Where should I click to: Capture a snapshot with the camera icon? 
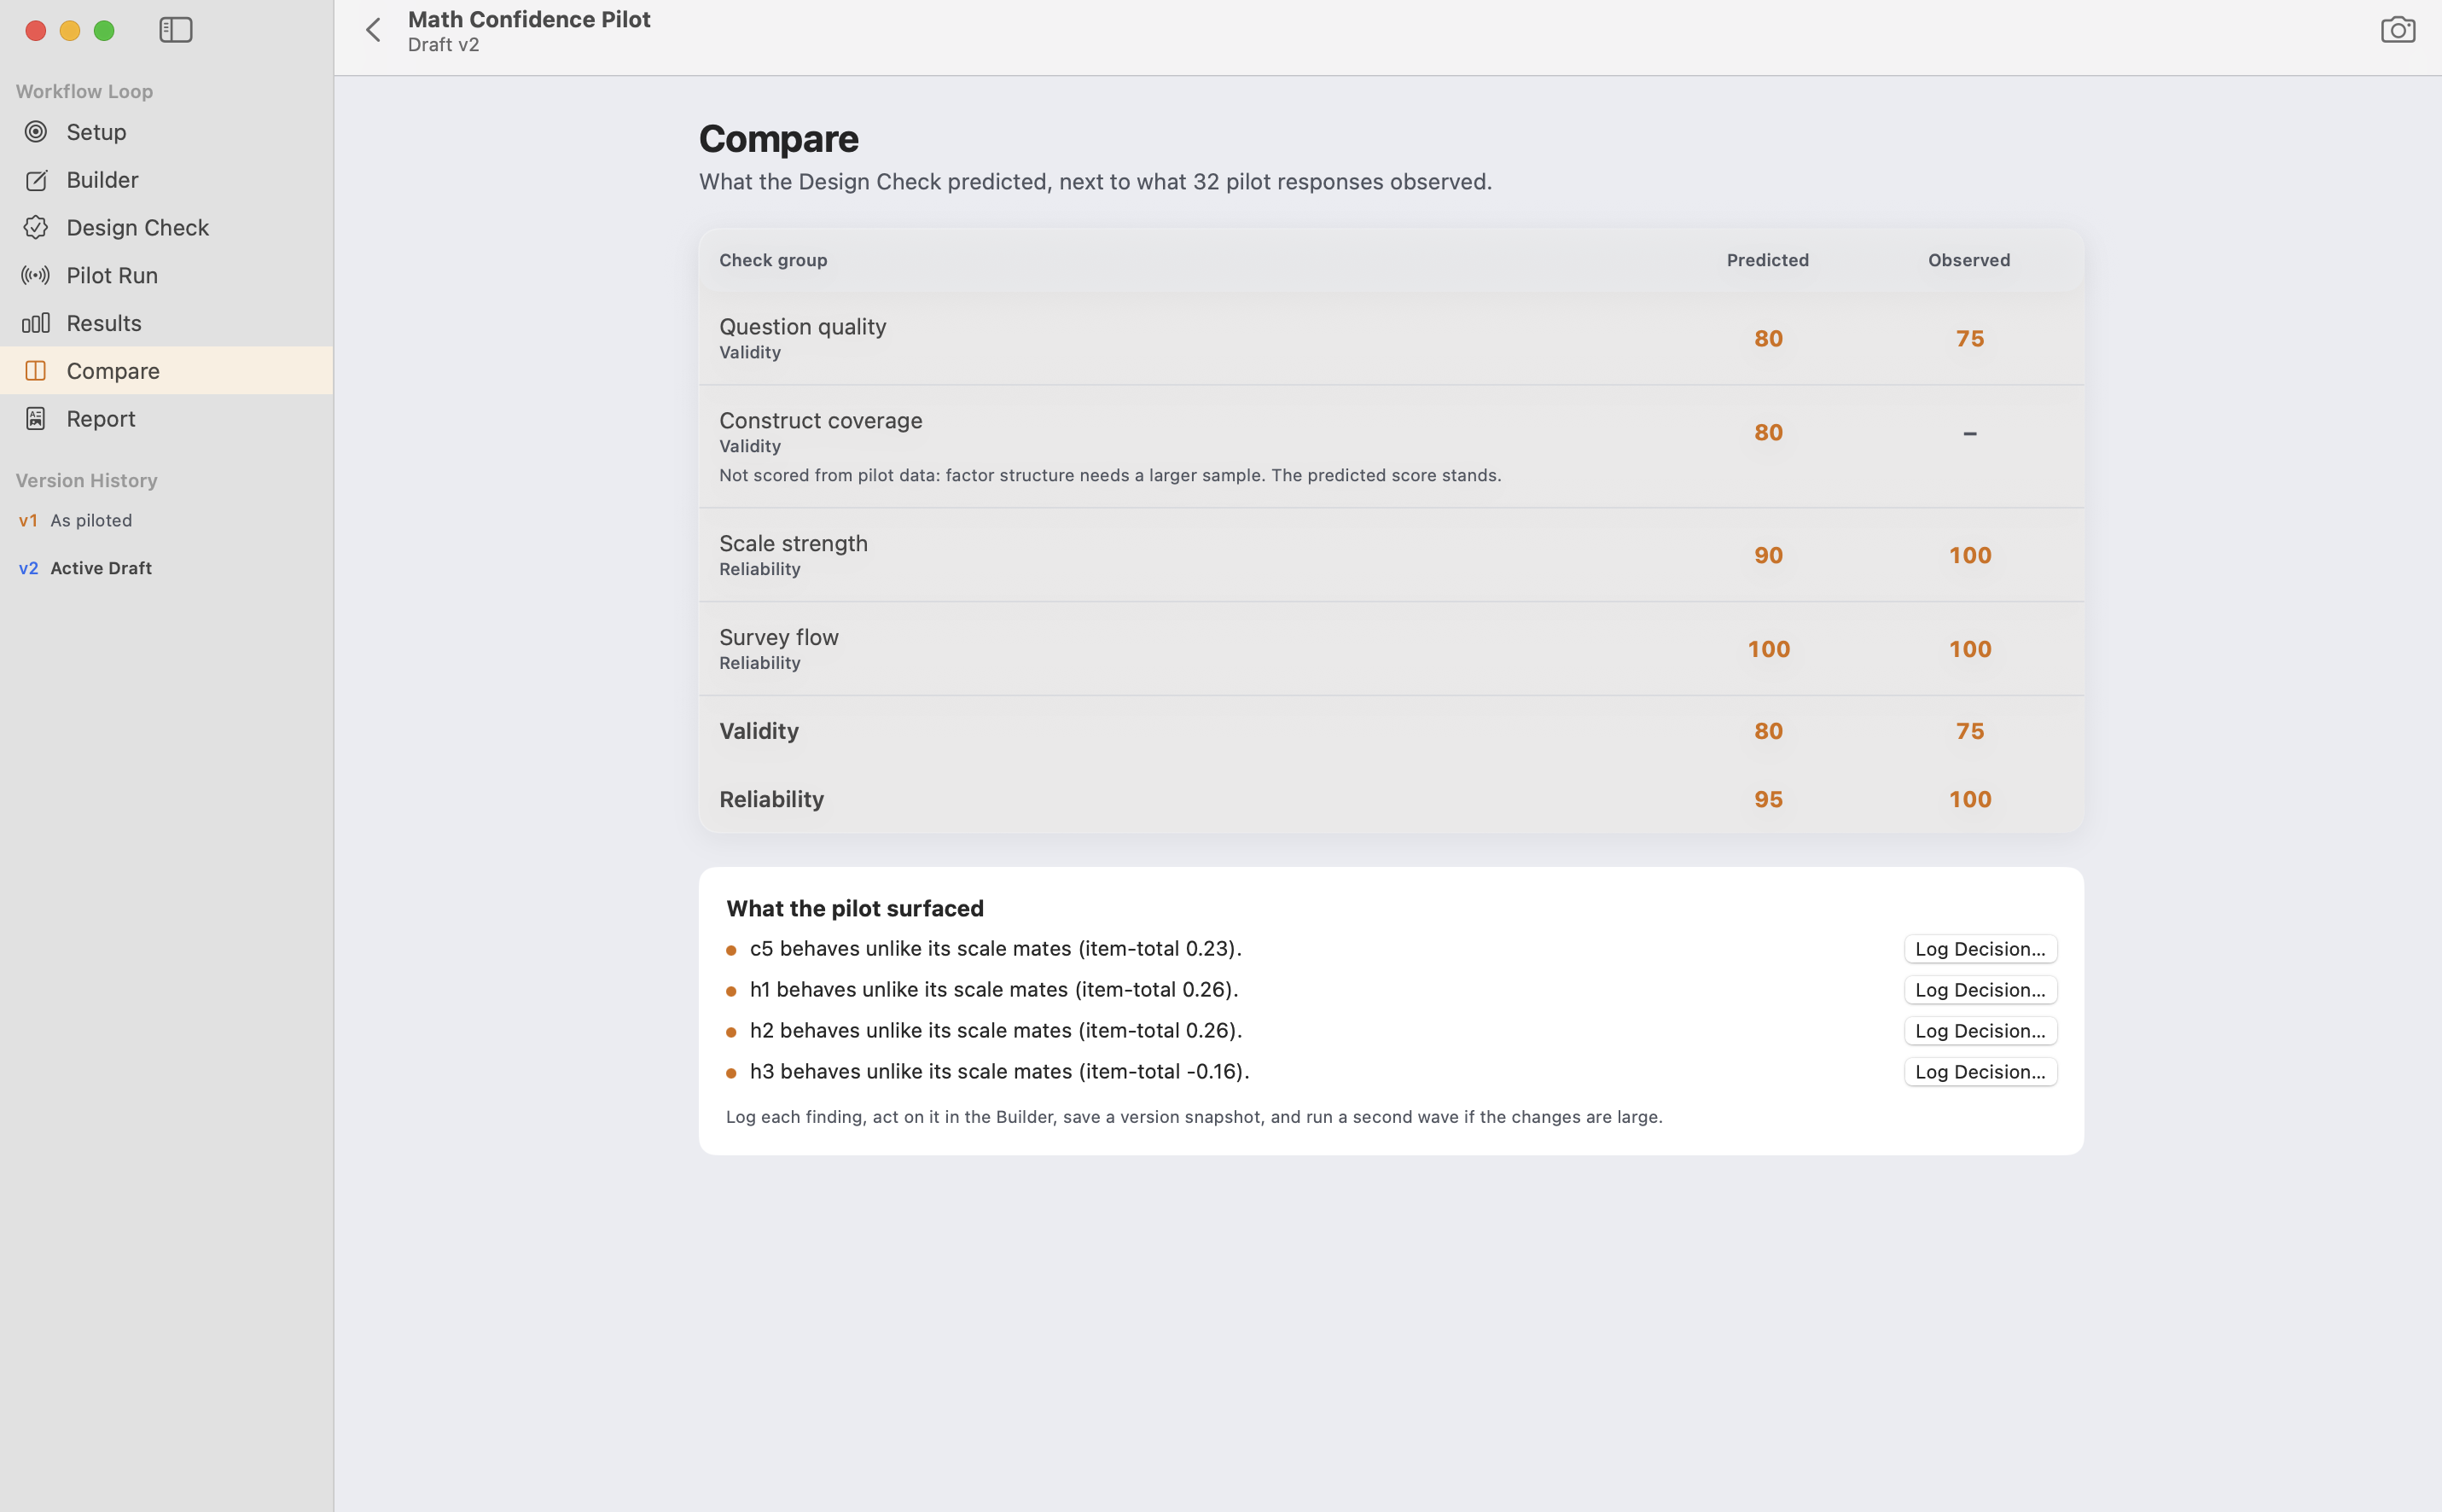pos(2397,30)
